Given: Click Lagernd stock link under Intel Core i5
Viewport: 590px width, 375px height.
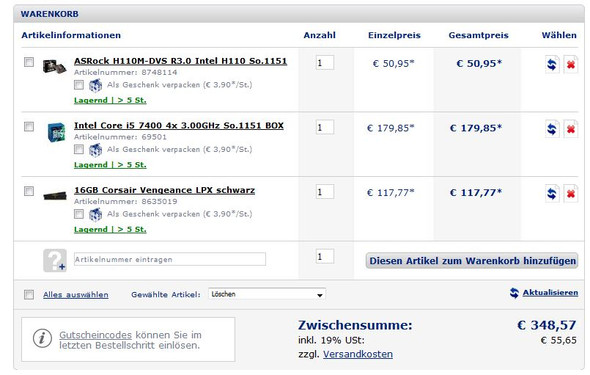Looking at the screenshot, I should point(110,165).
